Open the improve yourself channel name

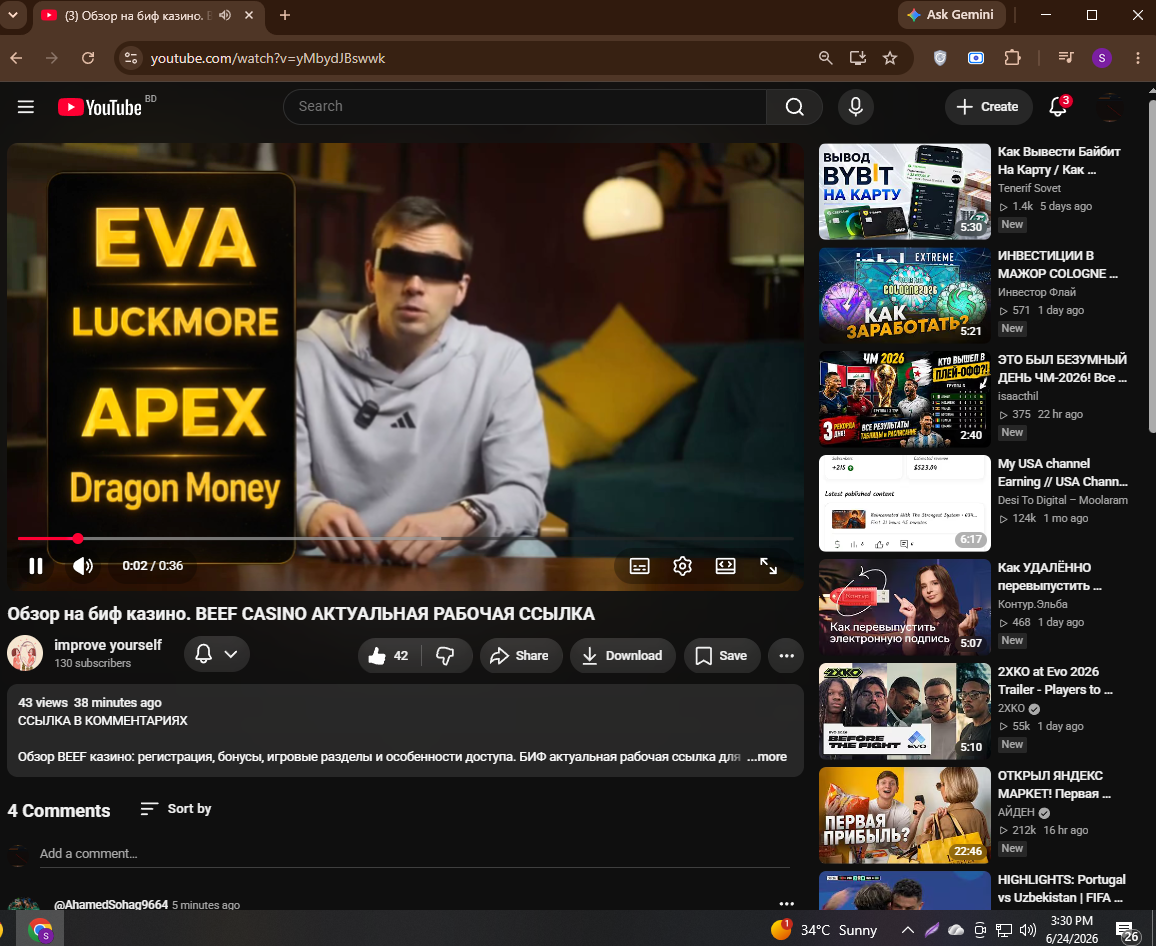pos(108,645)
